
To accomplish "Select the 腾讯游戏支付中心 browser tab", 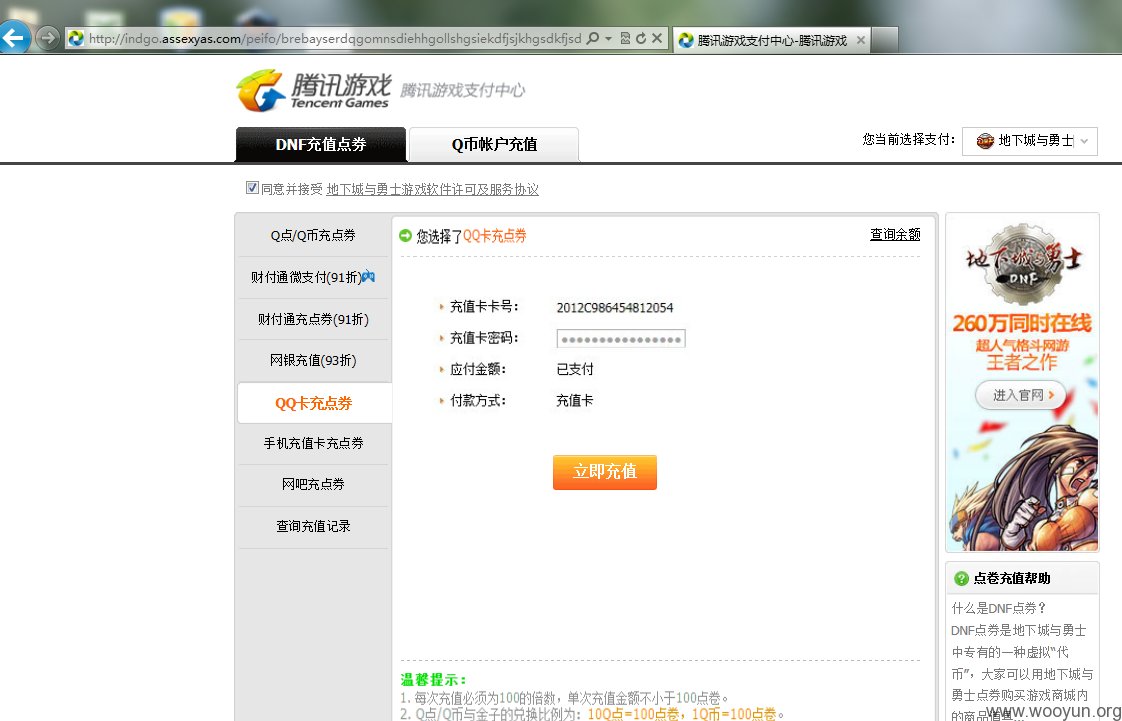I will (x=771, y=40).
